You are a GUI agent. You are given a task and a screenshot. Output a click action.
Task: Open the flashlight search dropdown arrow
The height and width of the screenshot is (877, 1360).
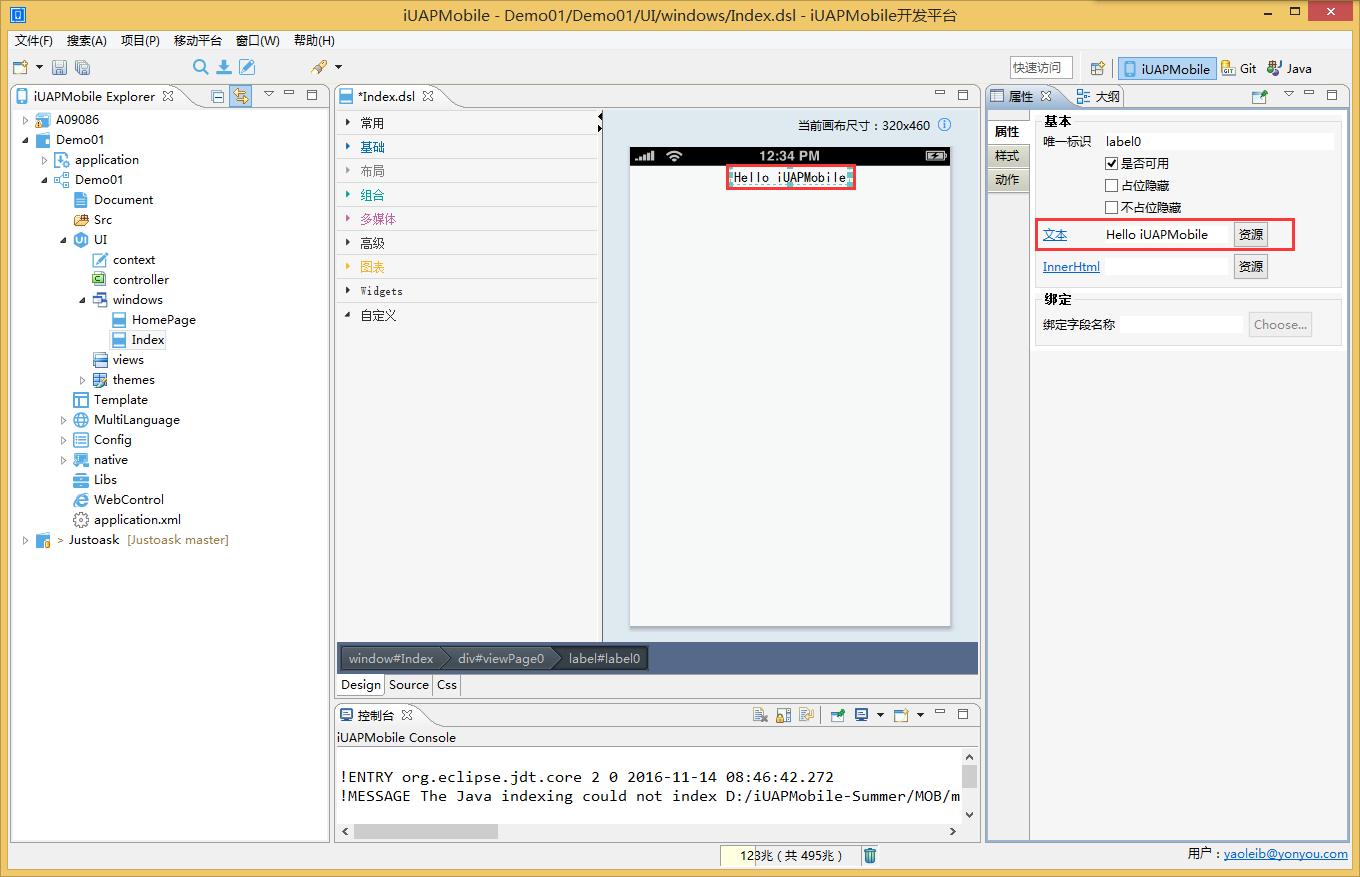338,67
